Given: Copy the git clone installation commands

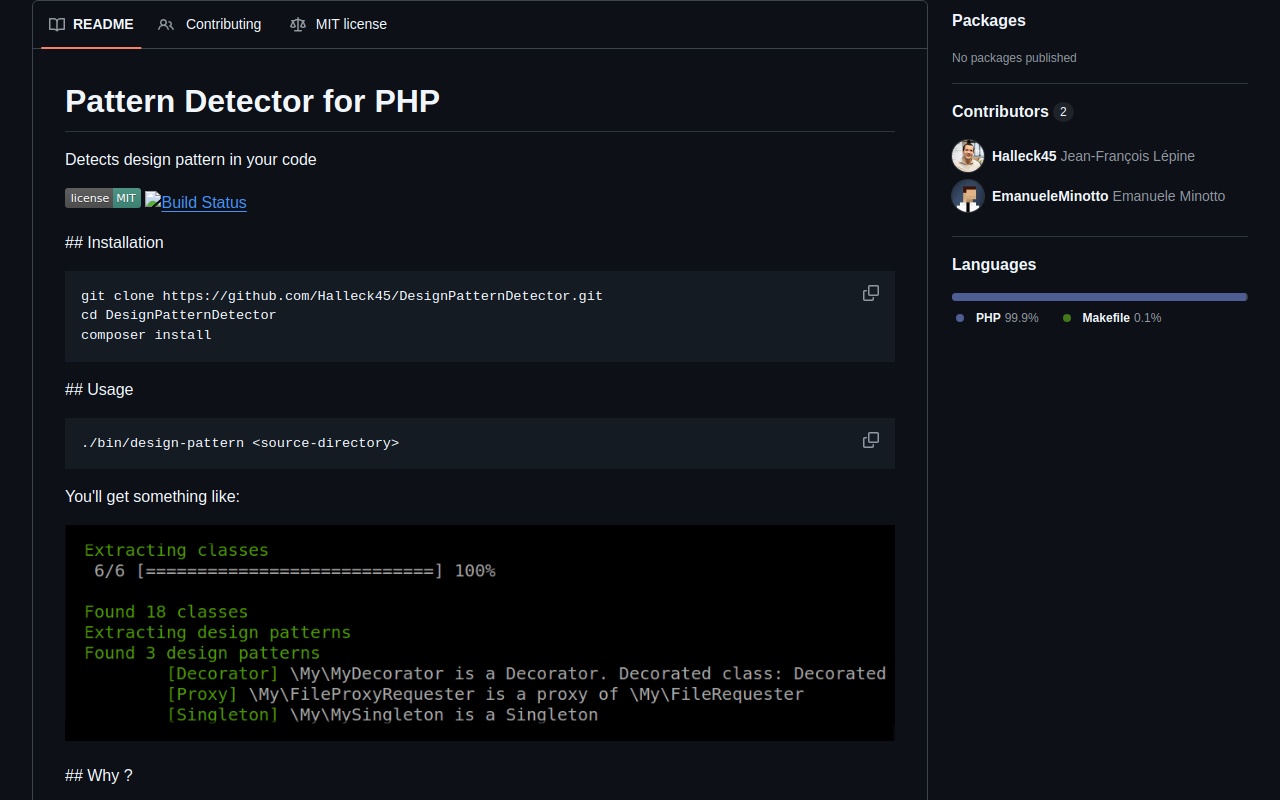Looking at the screenshot, I should tap(871, 293).
